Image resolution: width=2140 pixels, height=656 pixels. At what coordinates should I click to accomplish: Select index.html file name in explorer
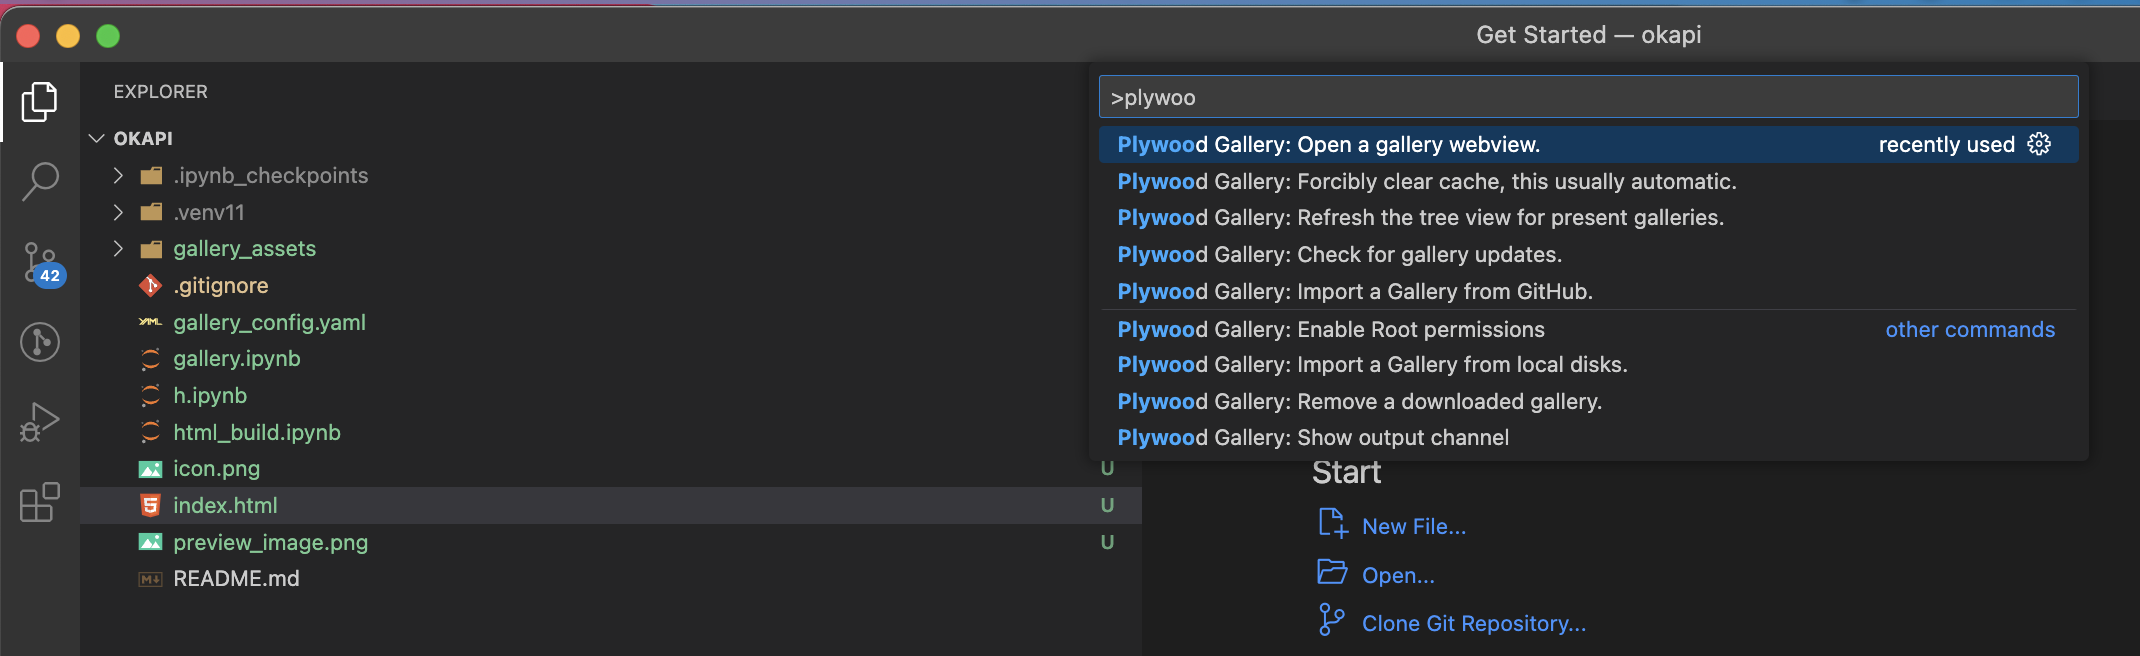(x=225, y=505)
